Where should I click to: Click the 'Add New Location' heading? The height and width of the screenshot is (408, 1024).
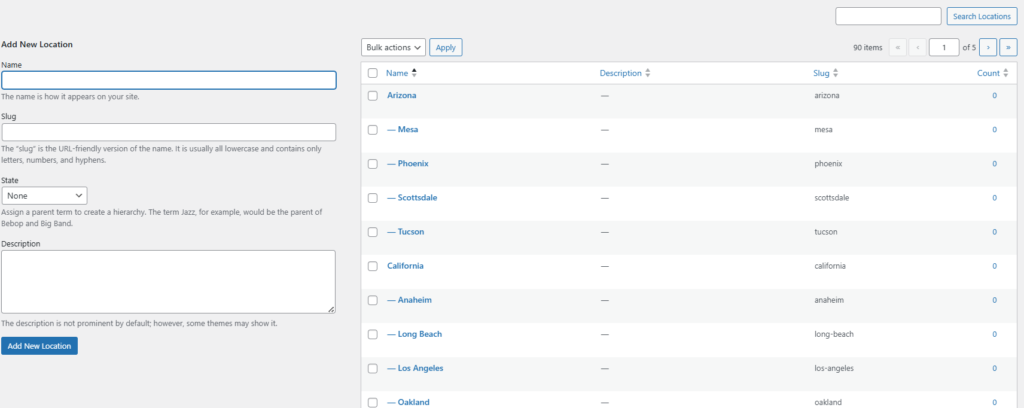click(37, 44)
